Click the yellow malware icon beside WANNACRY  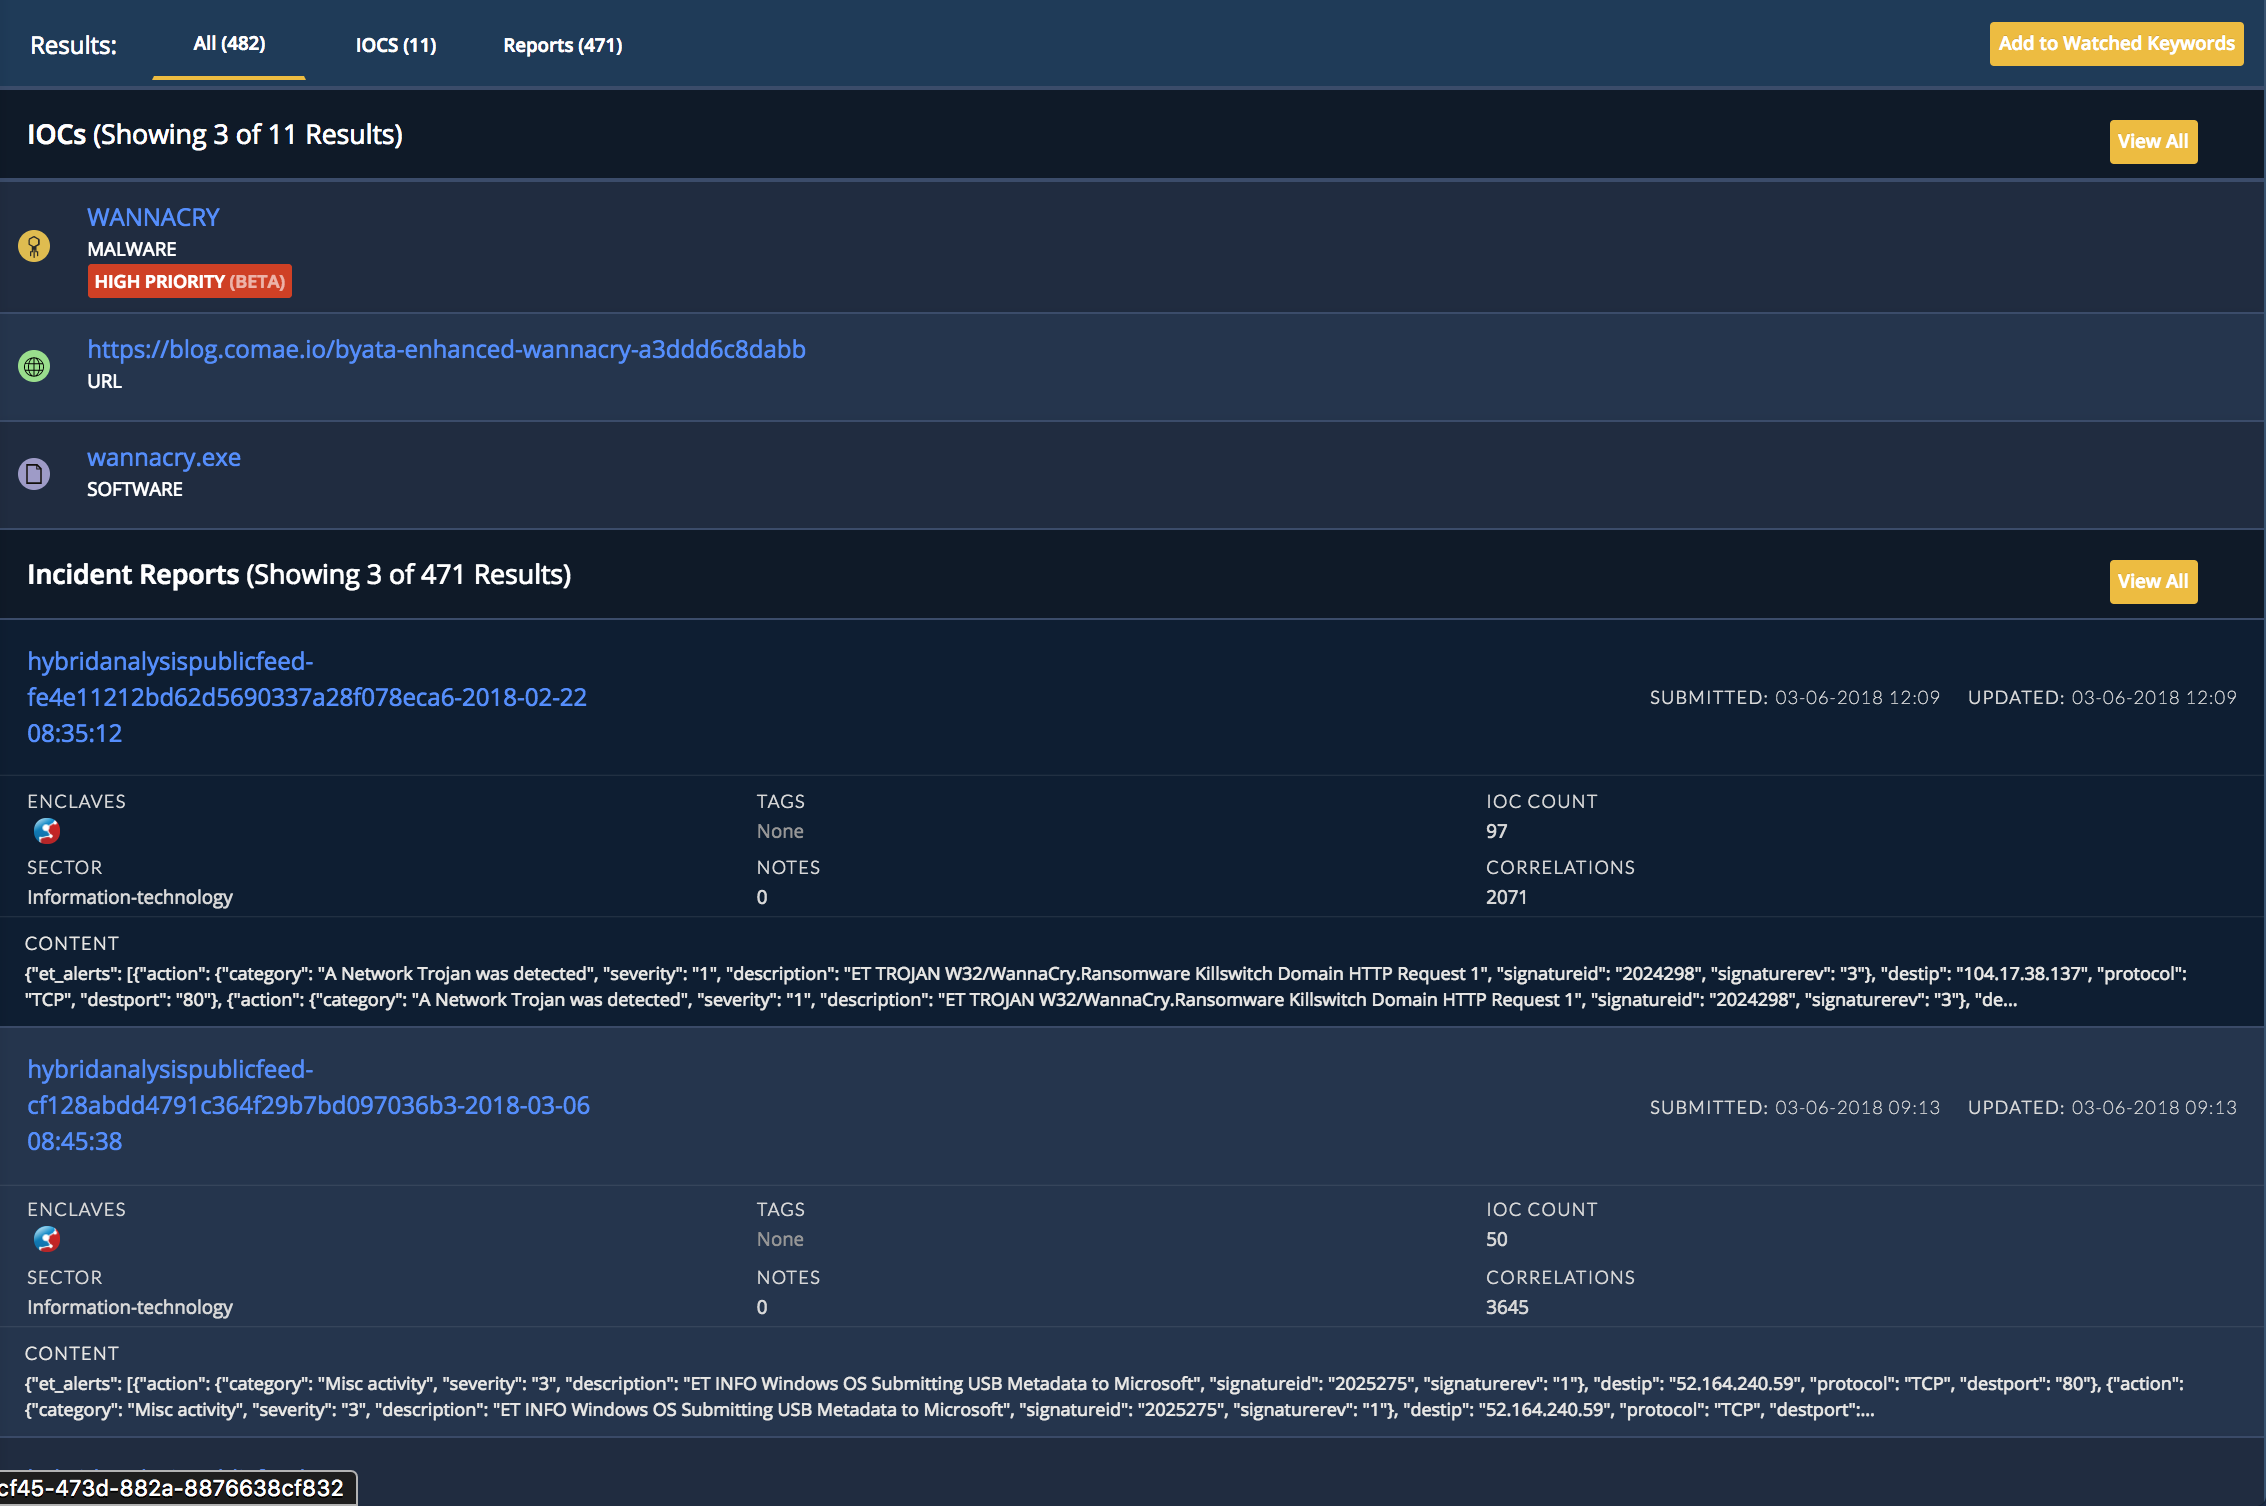tap(34, 246)
